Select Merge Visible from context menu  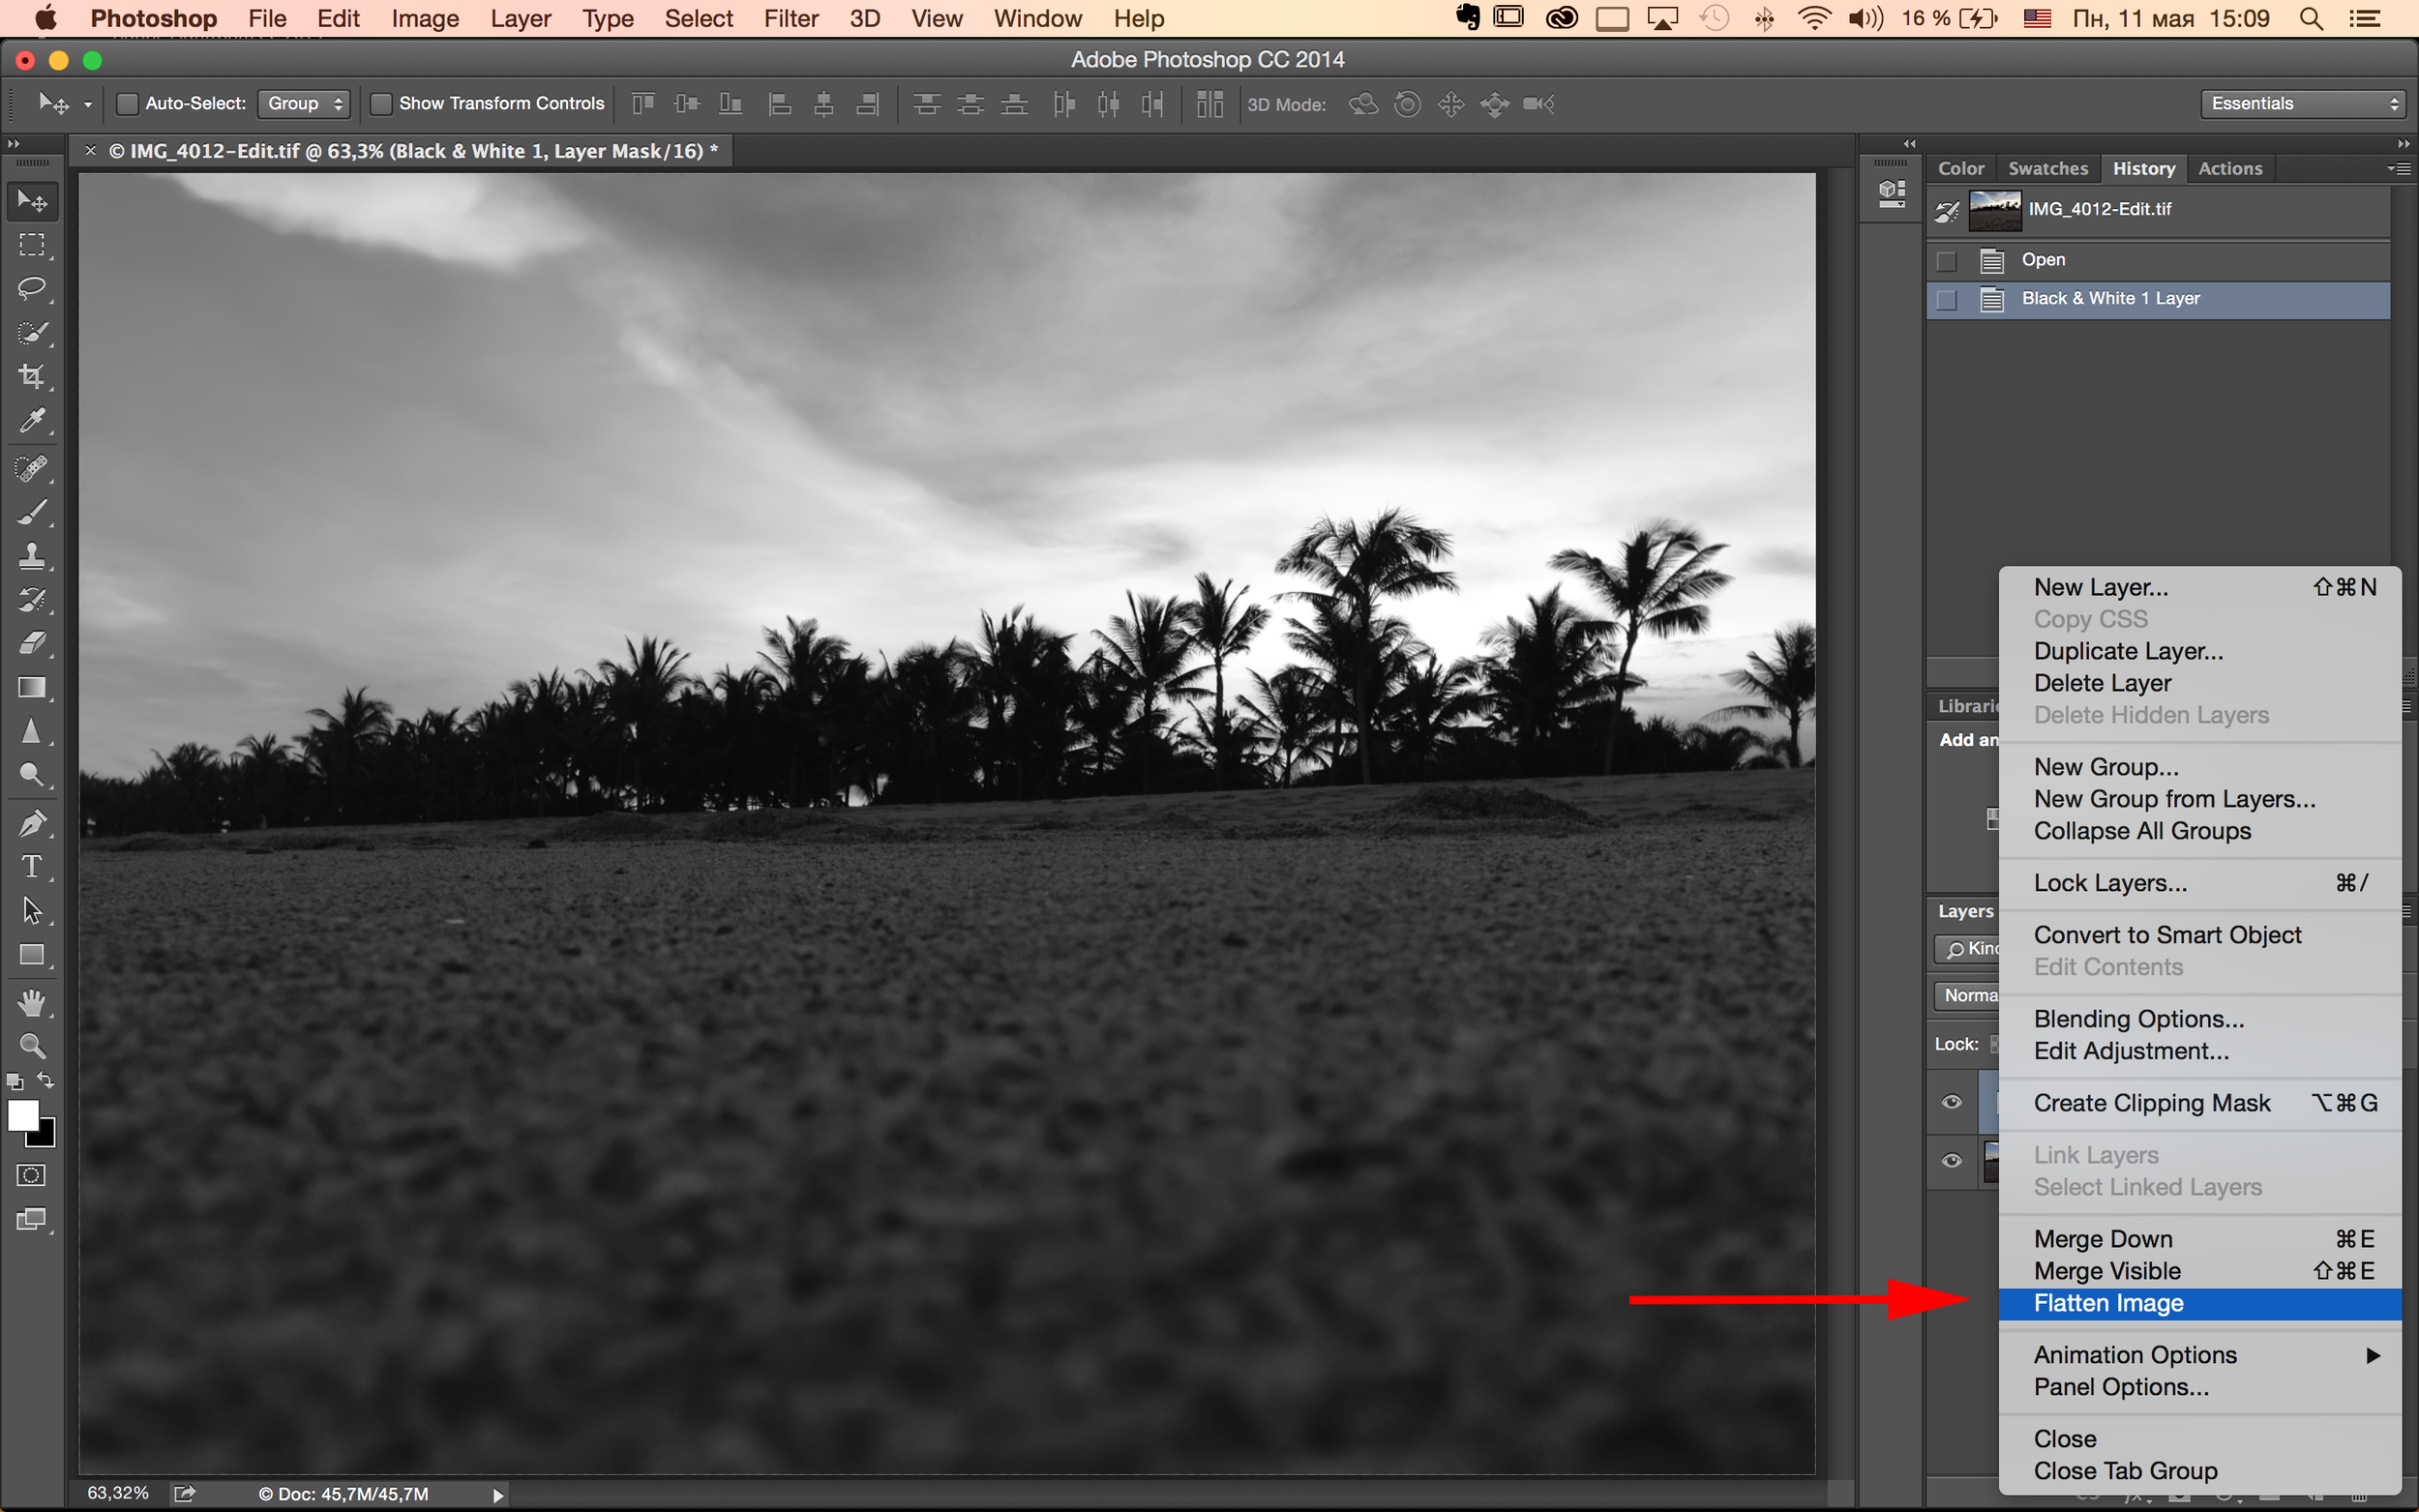coord(2107,1270)
